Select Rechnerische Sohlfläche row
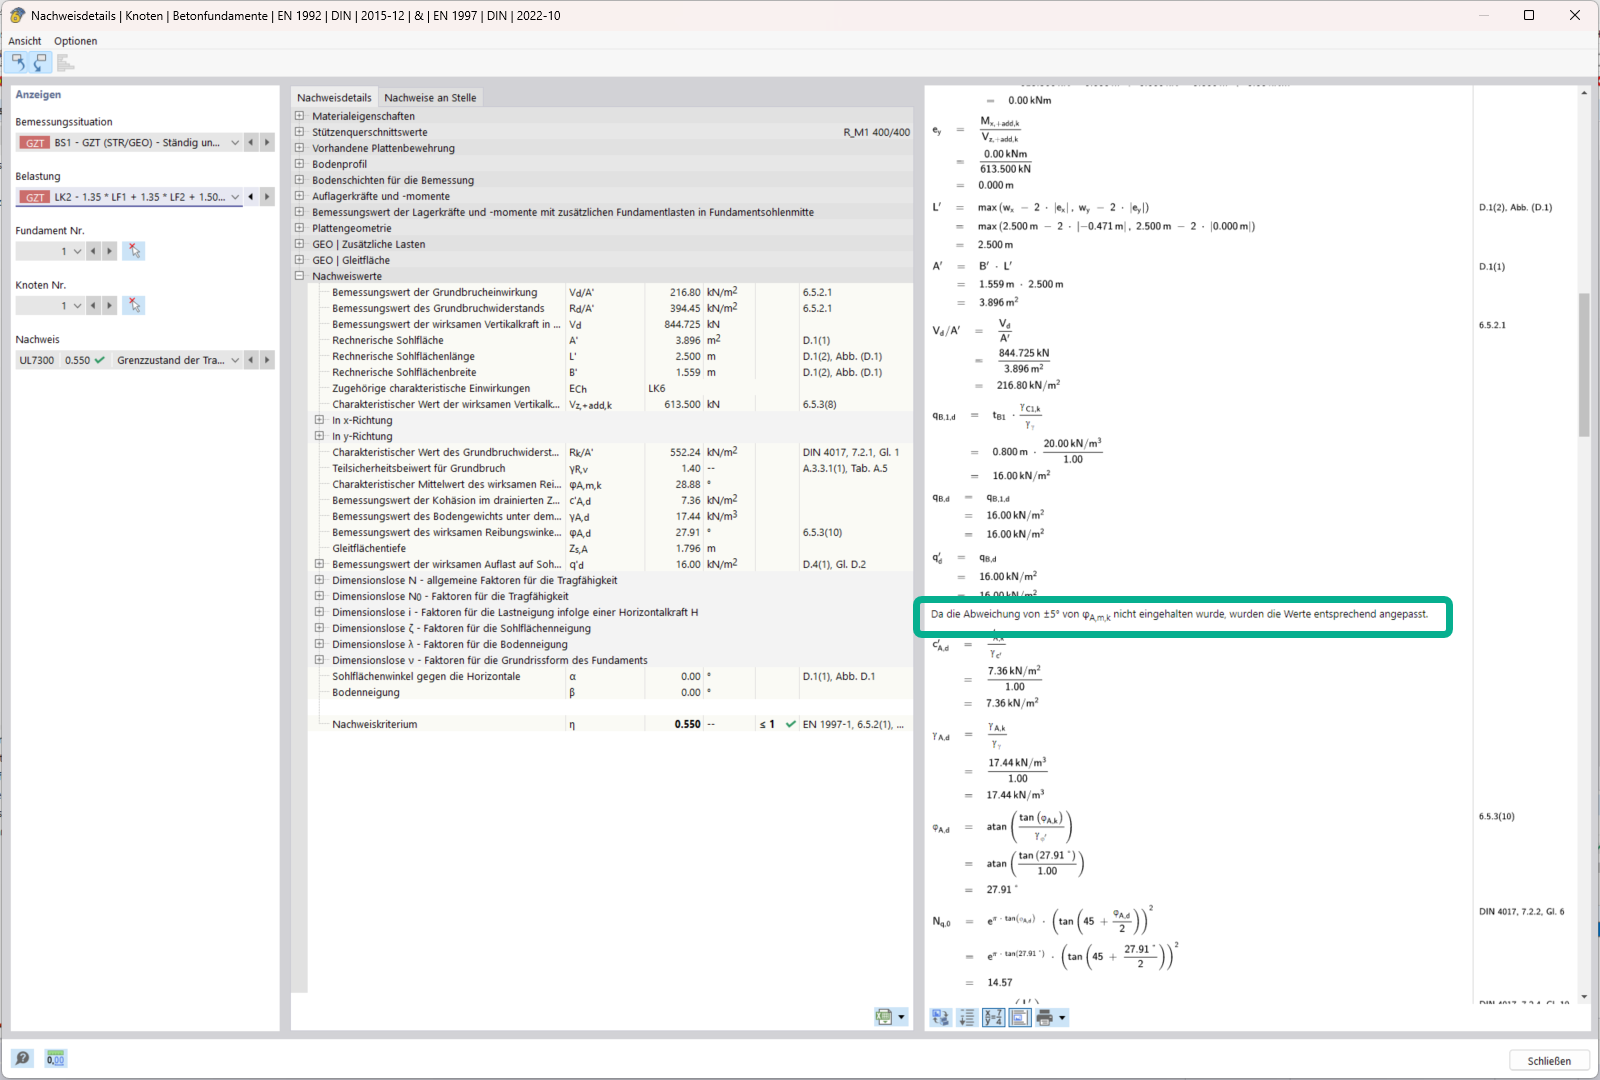The image size is (1600, 1080). pyautogui.click(x=611, y=340)
